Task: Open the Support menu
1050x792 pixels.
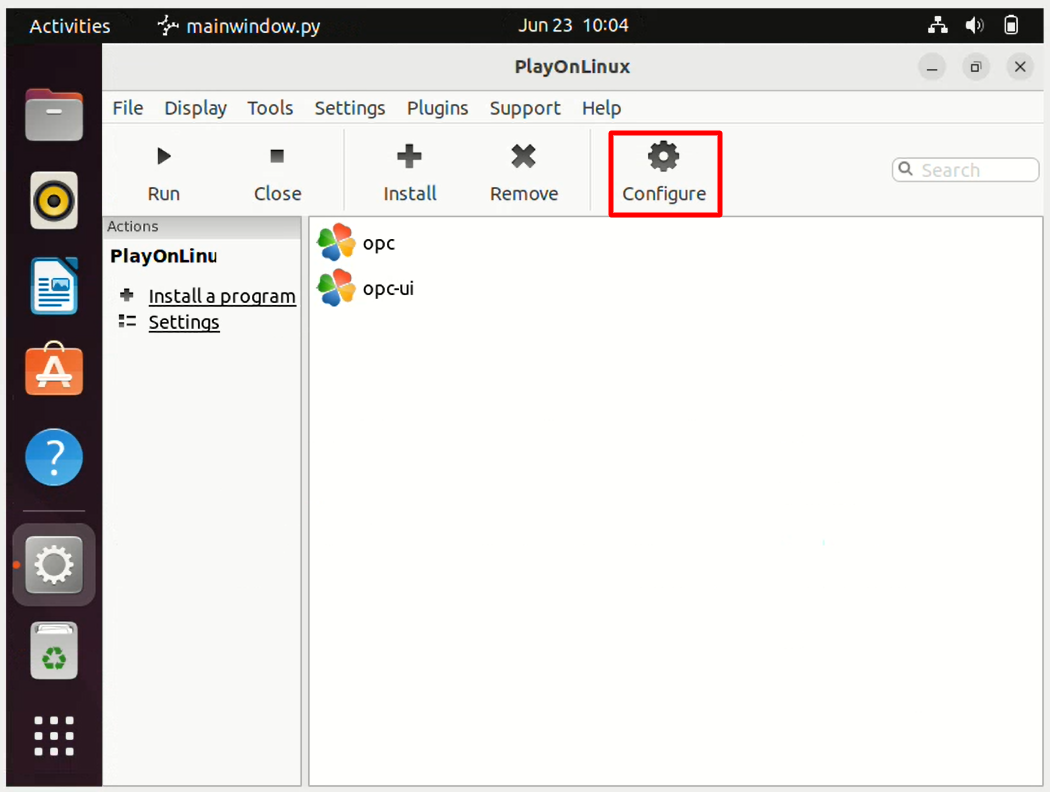Action: coord(525,108)
